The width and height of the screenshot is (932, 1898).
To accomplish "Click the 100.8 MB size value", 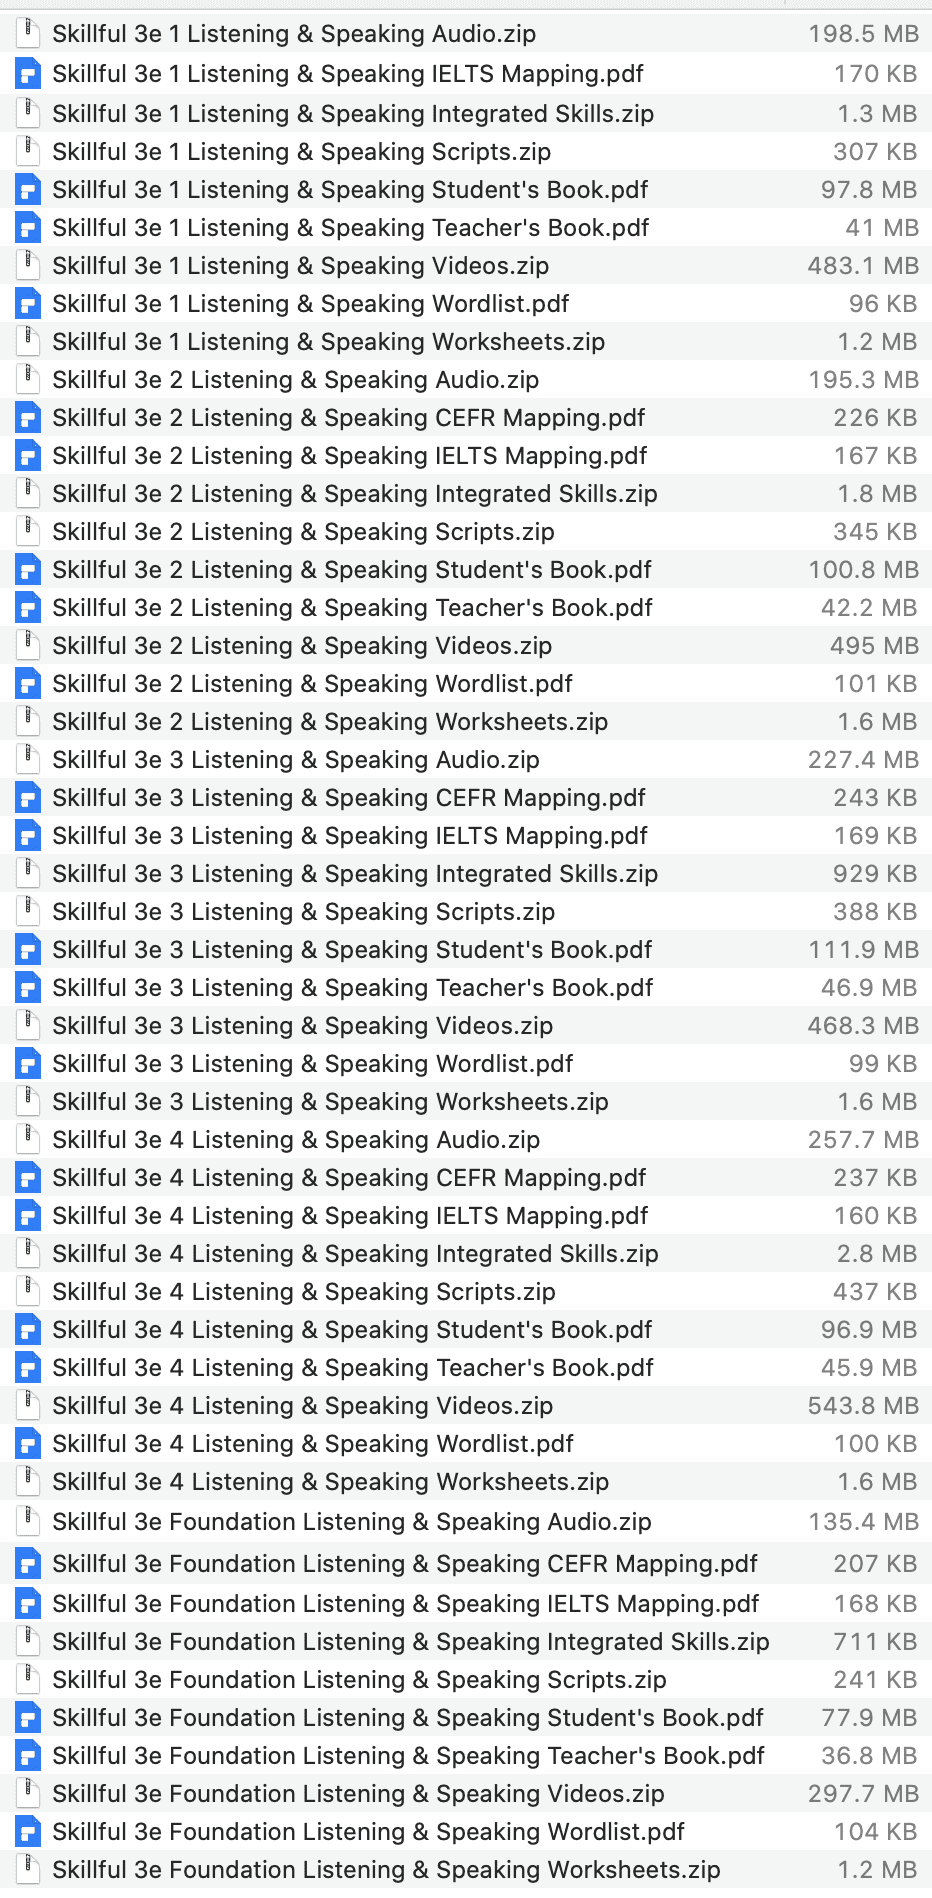I will coord(863,570).
